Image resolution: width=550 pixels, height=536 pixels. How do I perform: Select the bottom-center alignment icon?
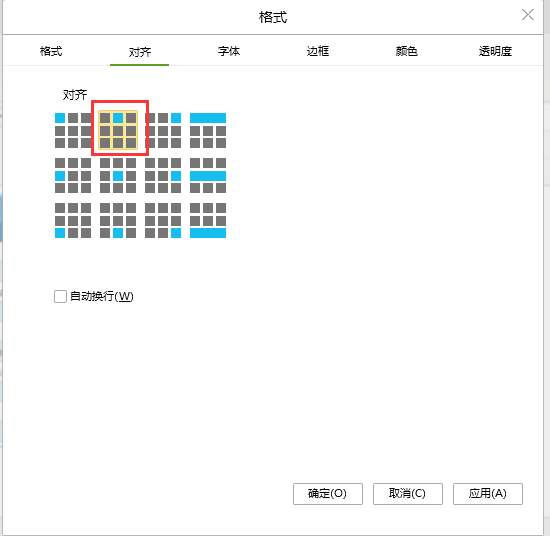pos(118,220)
